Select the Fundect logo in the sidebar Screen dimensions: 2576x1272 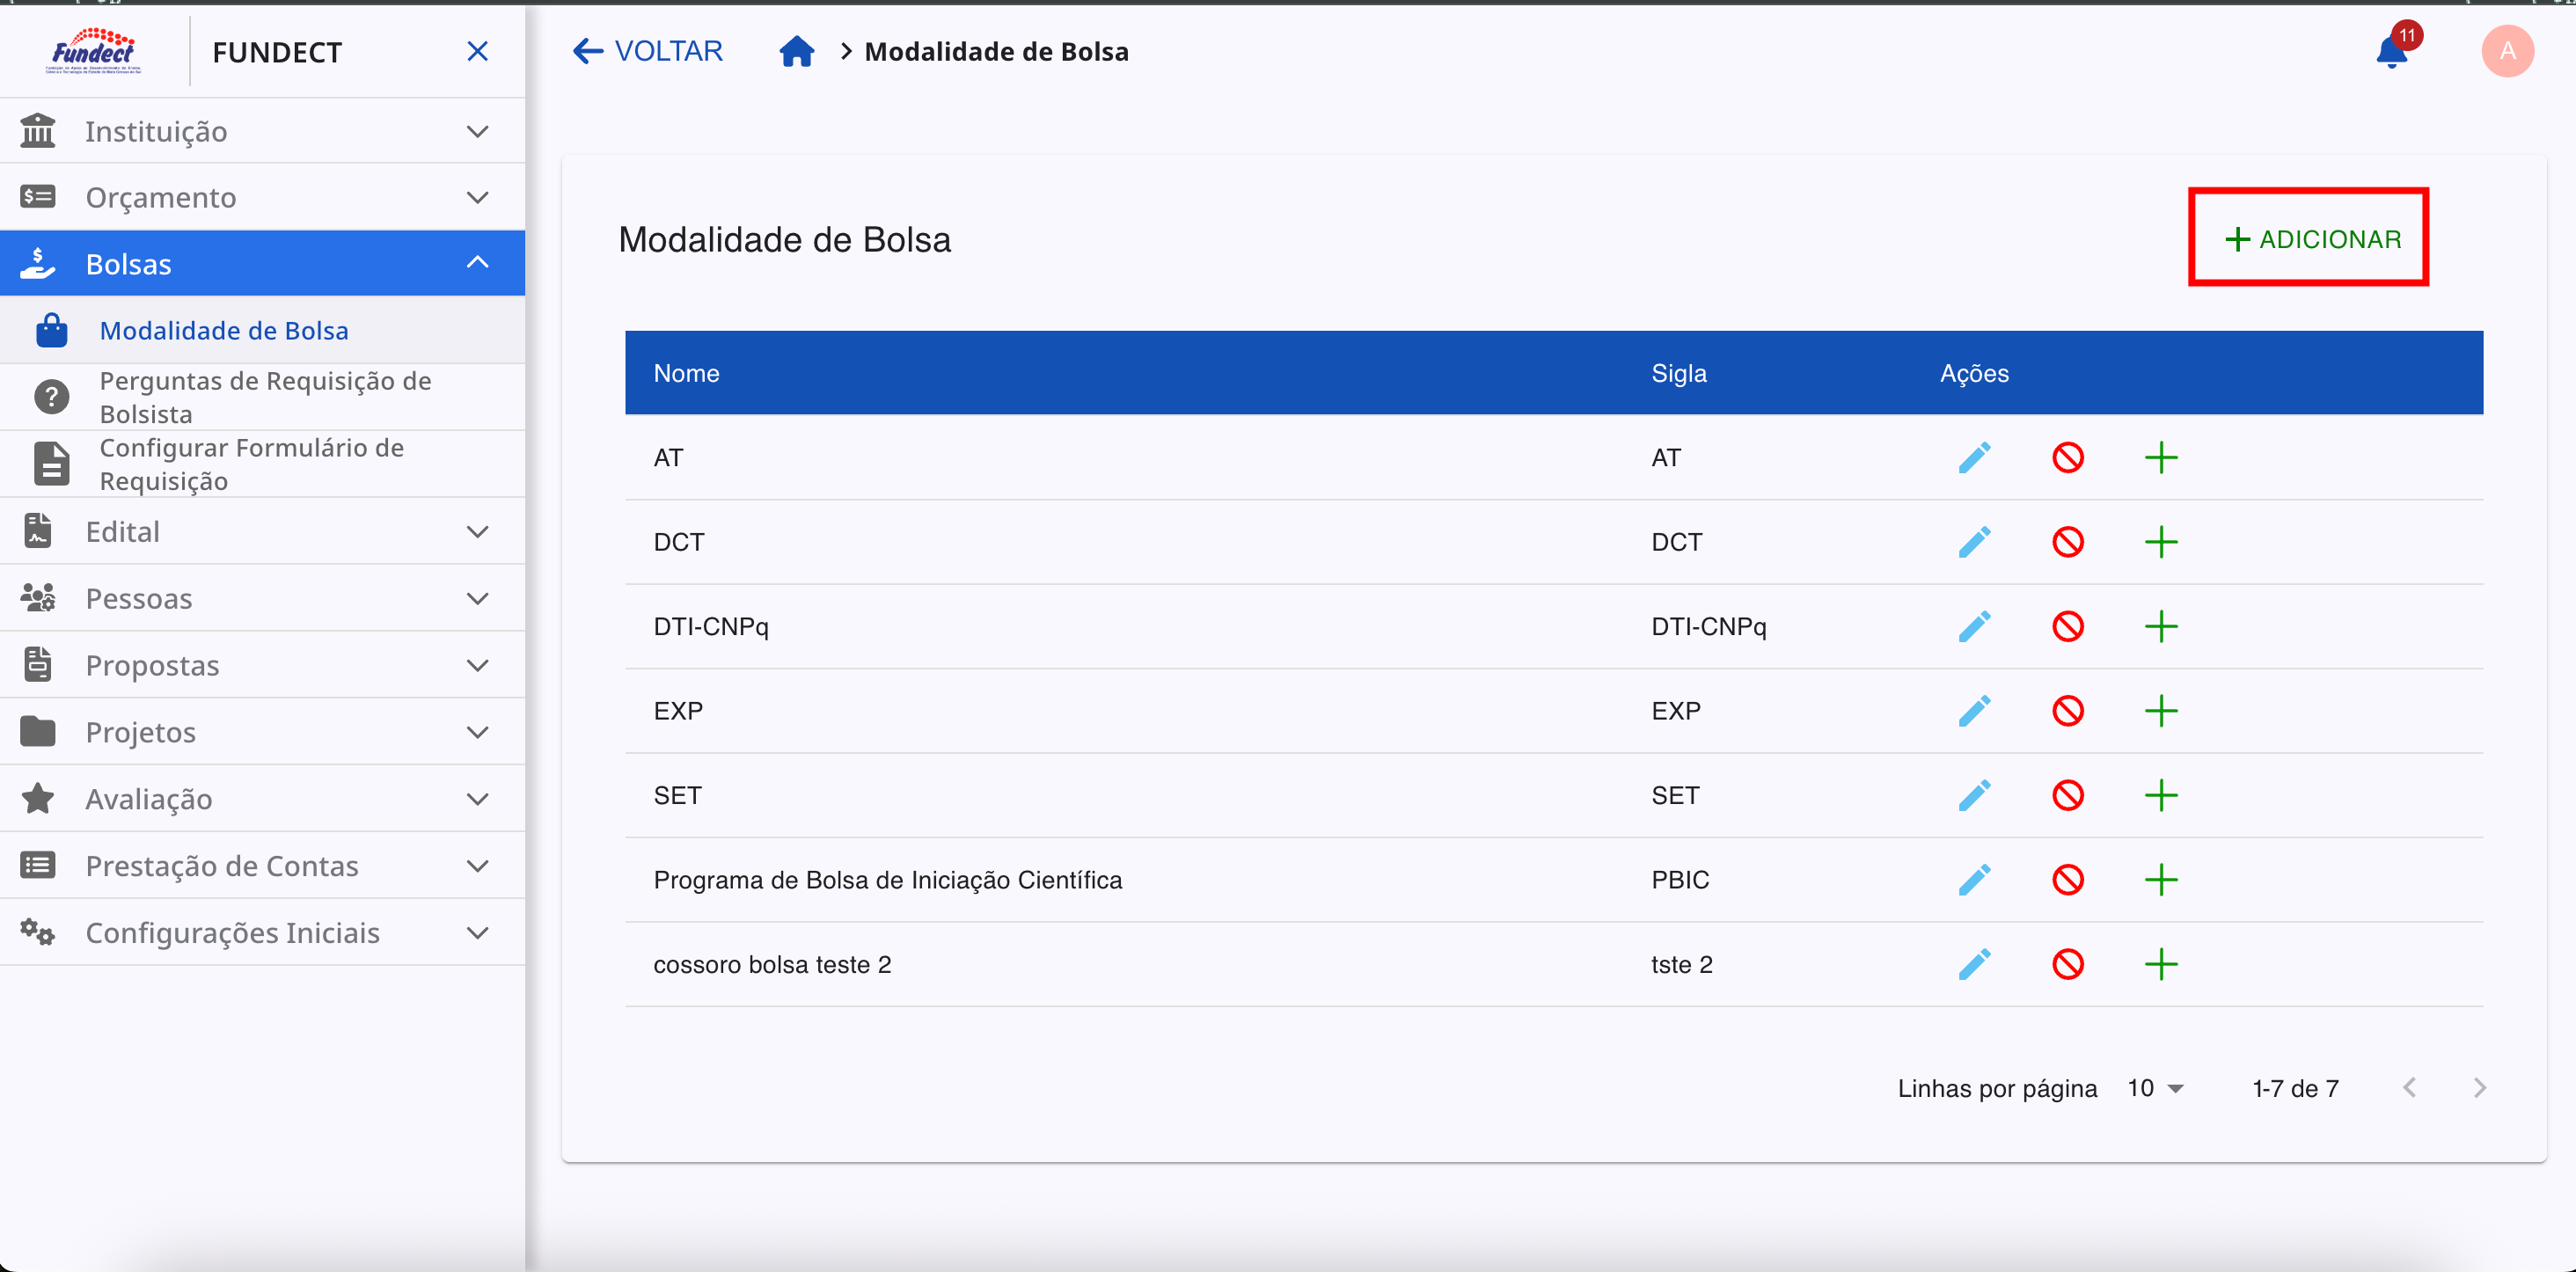coord(93,51)
